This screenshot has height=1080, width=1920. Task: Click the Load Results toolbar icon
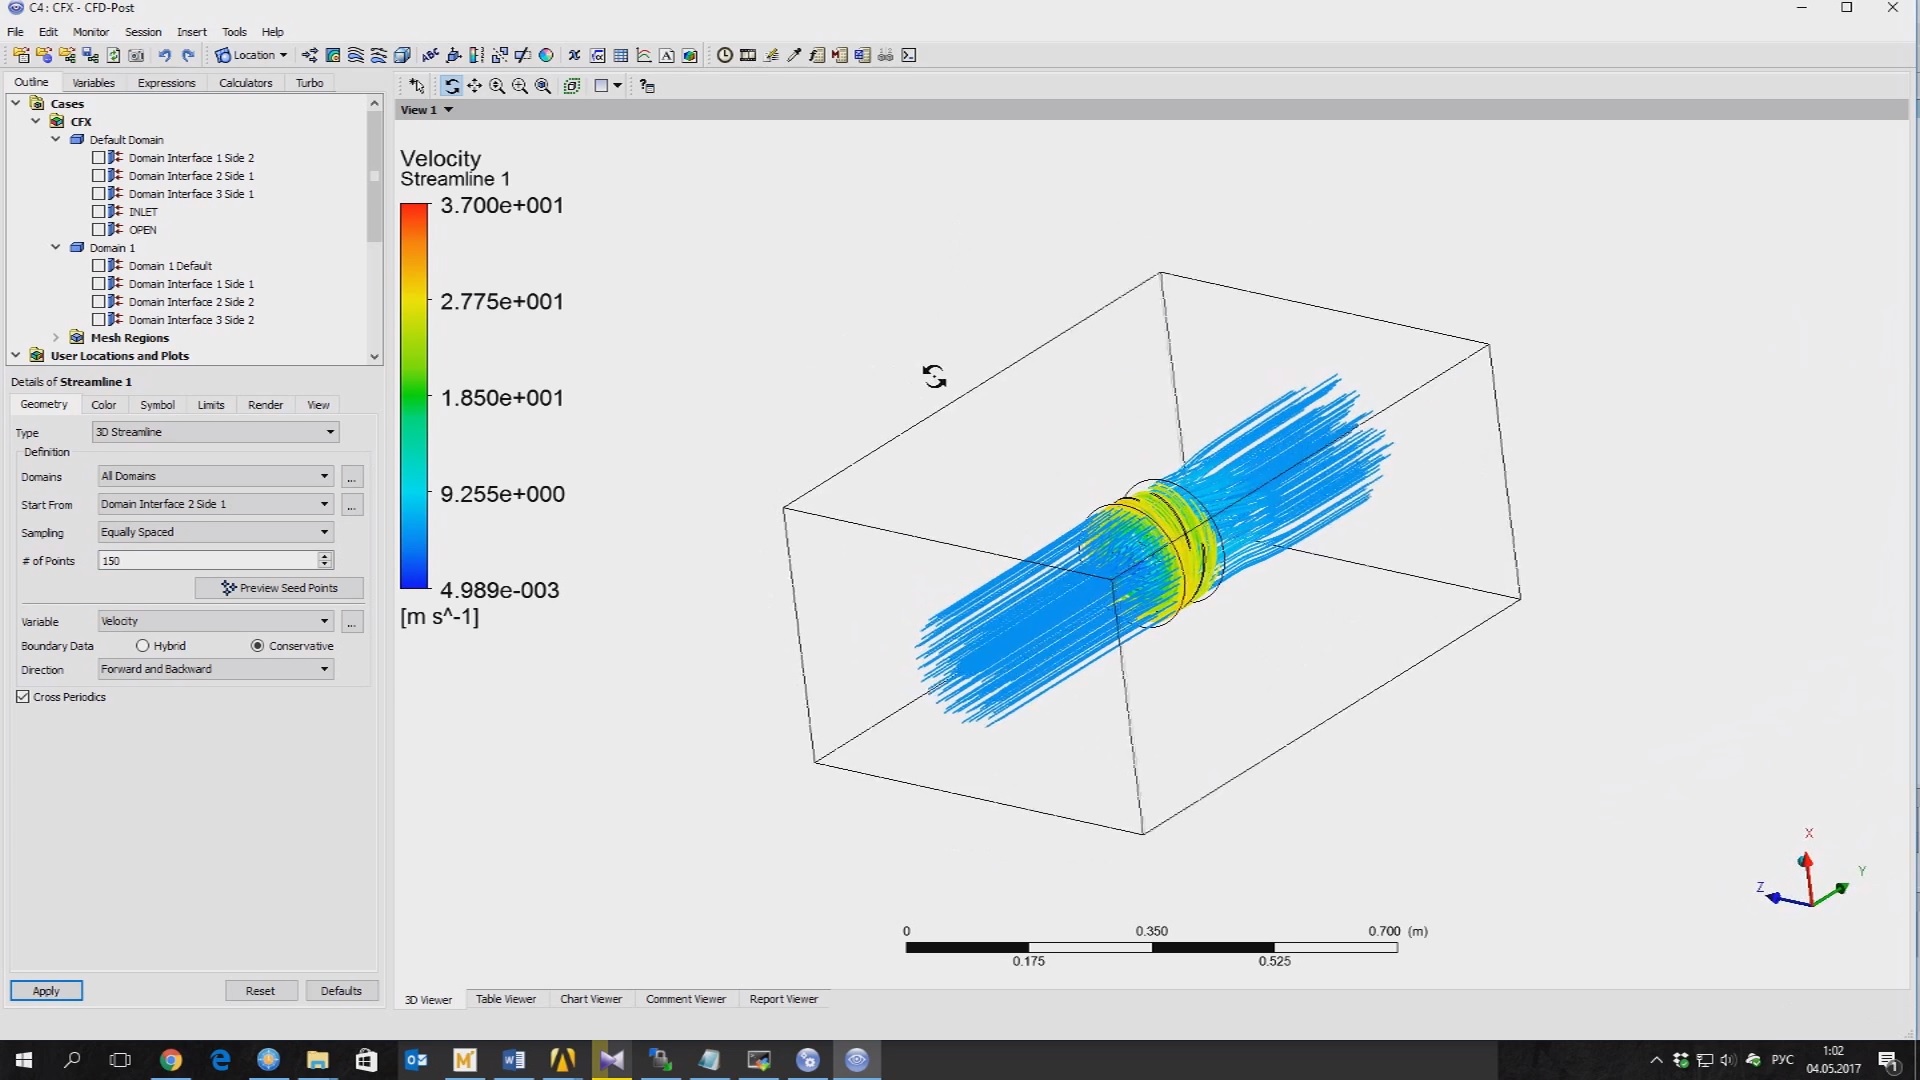[x=21, y=55]
